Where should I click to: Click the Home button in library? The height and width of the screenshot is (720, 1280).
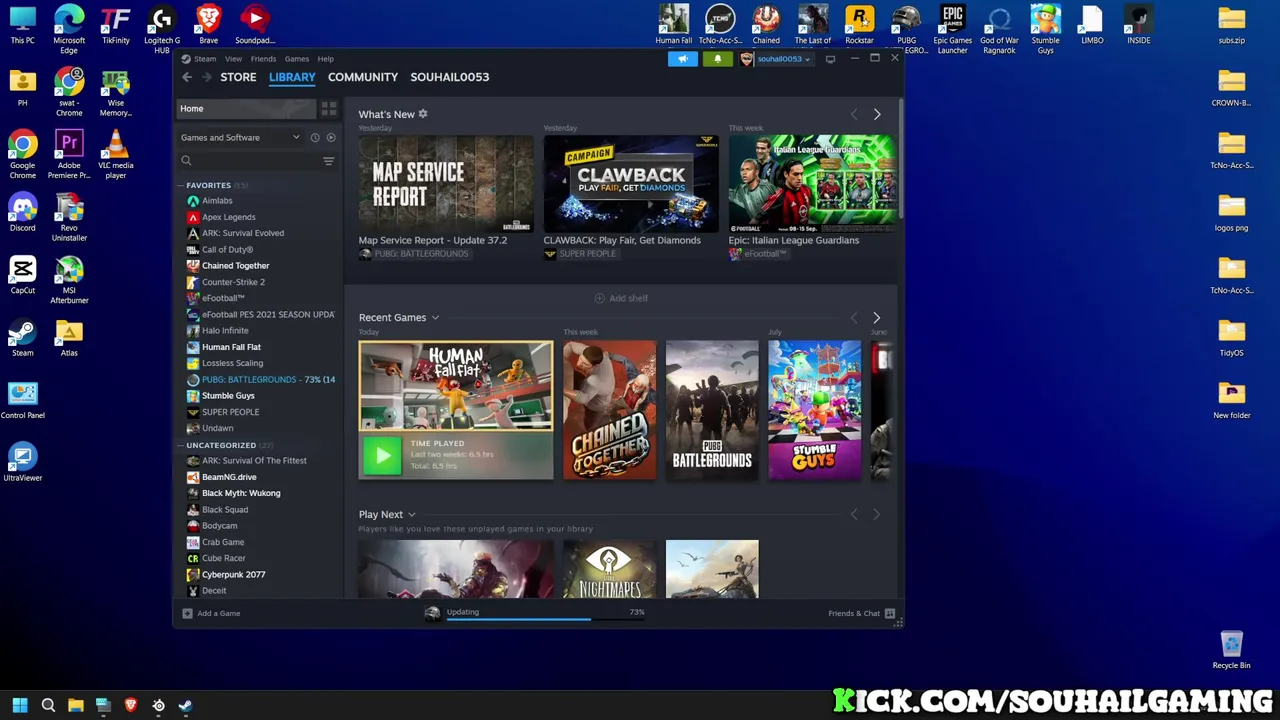[246, 109]
